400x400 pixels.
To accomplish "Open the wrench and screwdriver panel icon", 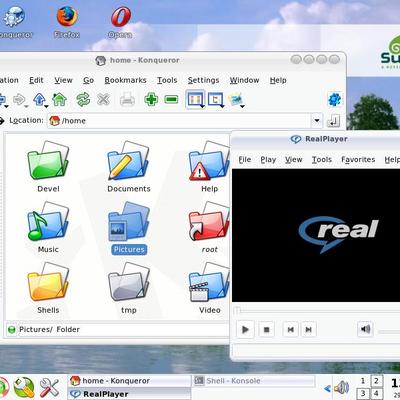I will point(49,388).
